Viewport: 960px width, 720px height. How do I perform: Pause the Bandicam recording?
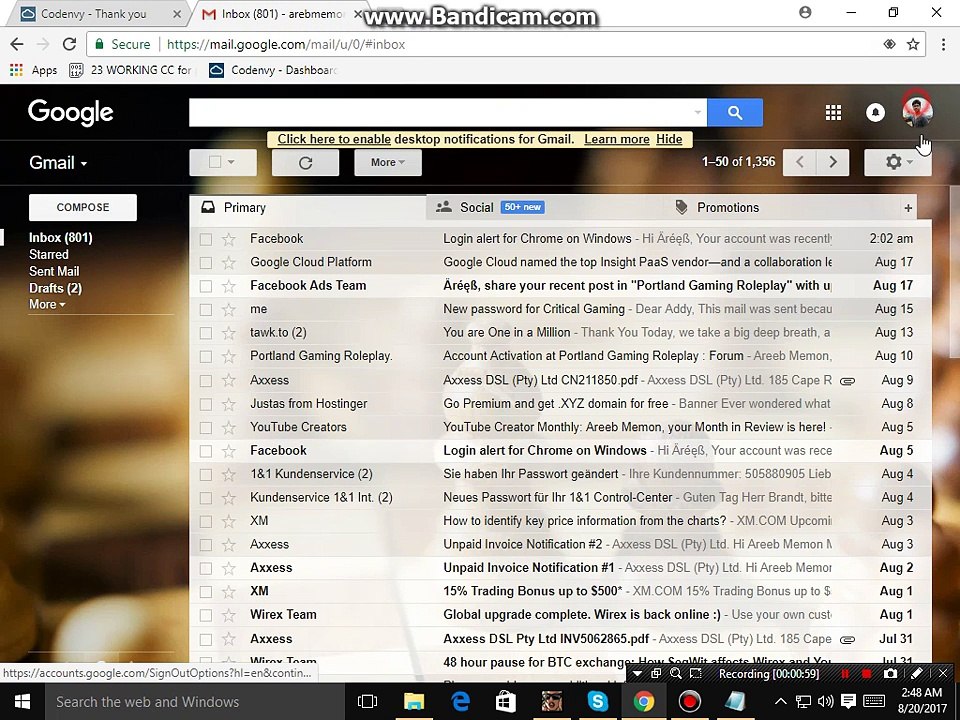845,673
